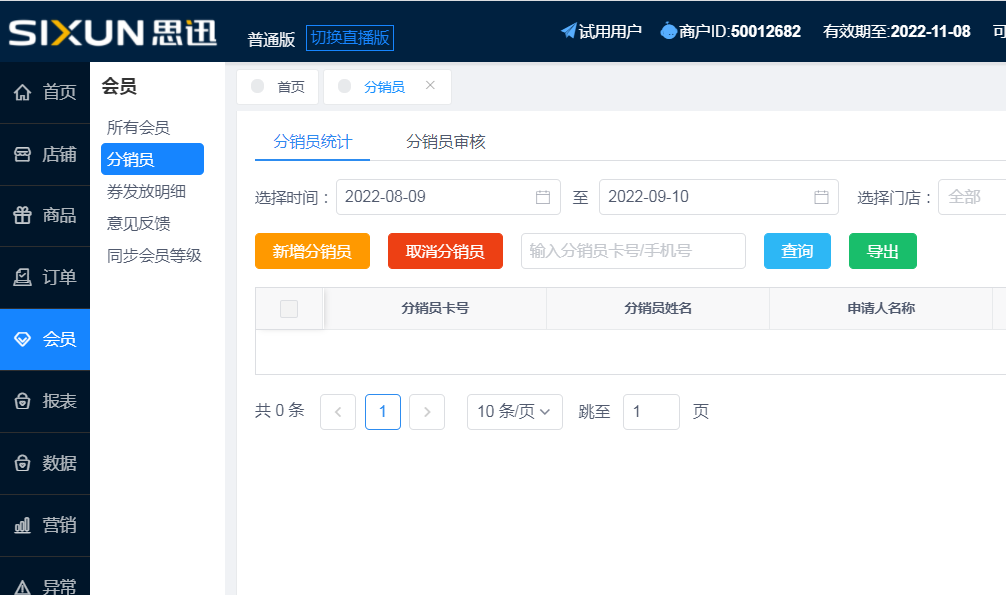Select the 店铺 icon in sidebar
The height and width of the screenshot is (595, 1006).
pyautogui.click(x=44, y=153)
